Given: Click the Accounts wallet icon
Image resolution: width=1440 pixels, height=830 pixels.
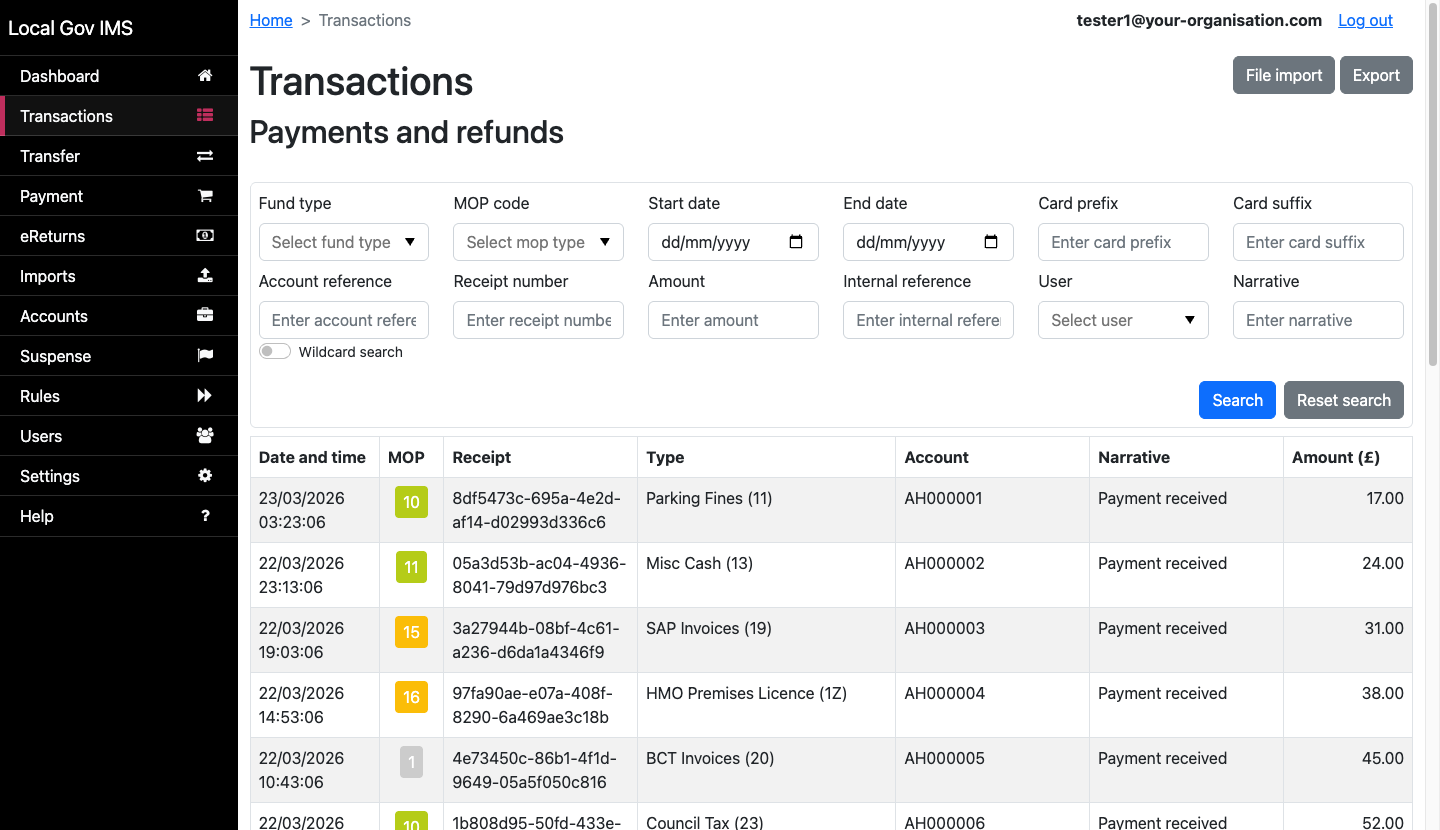Looking at the screenshot, I should (x=205, y=316).
